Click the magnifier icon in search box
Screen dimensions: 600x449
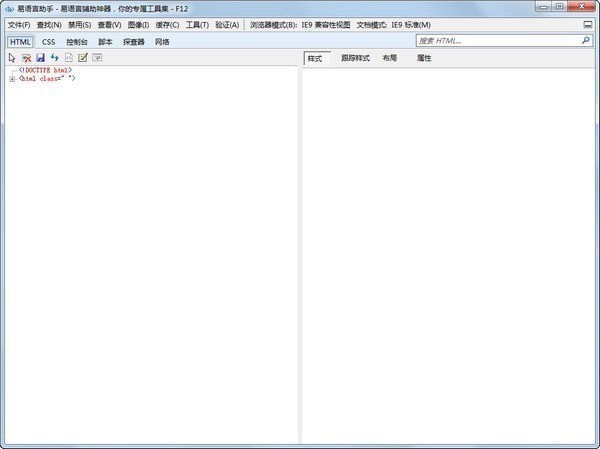point(586,41)
